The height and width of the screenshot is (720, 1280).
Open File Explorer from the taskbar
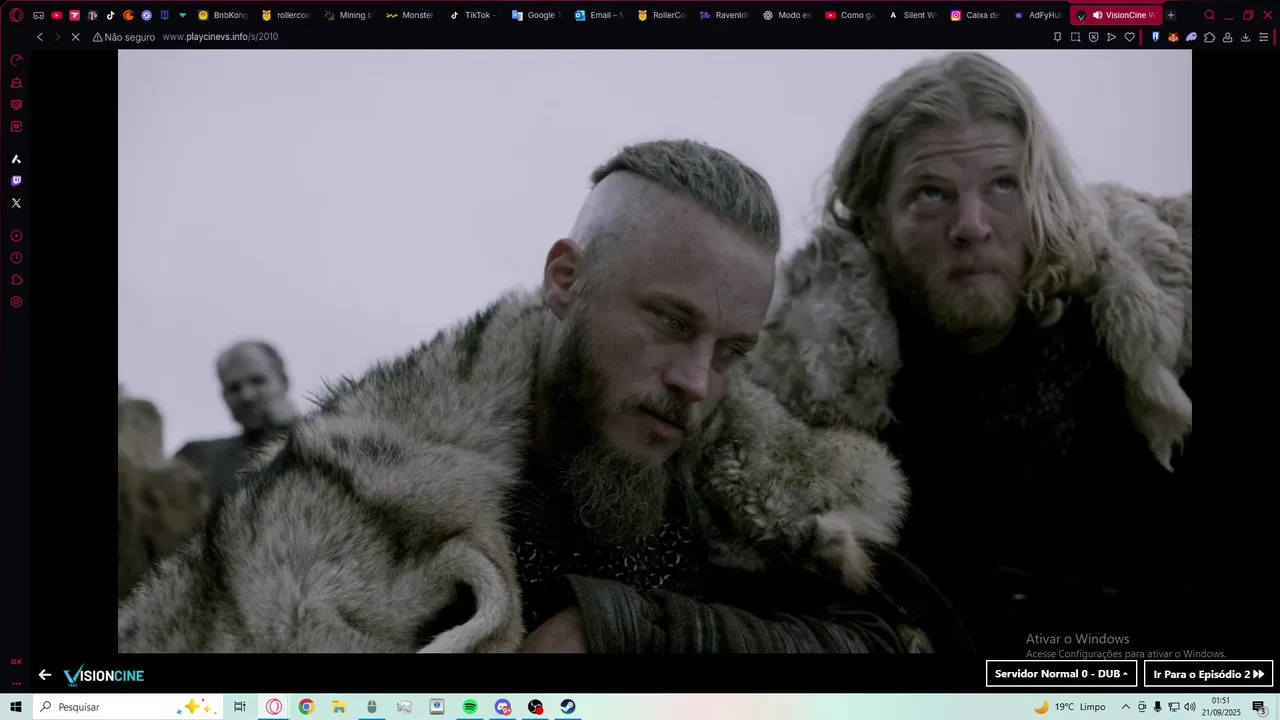[x=339, y=707]
